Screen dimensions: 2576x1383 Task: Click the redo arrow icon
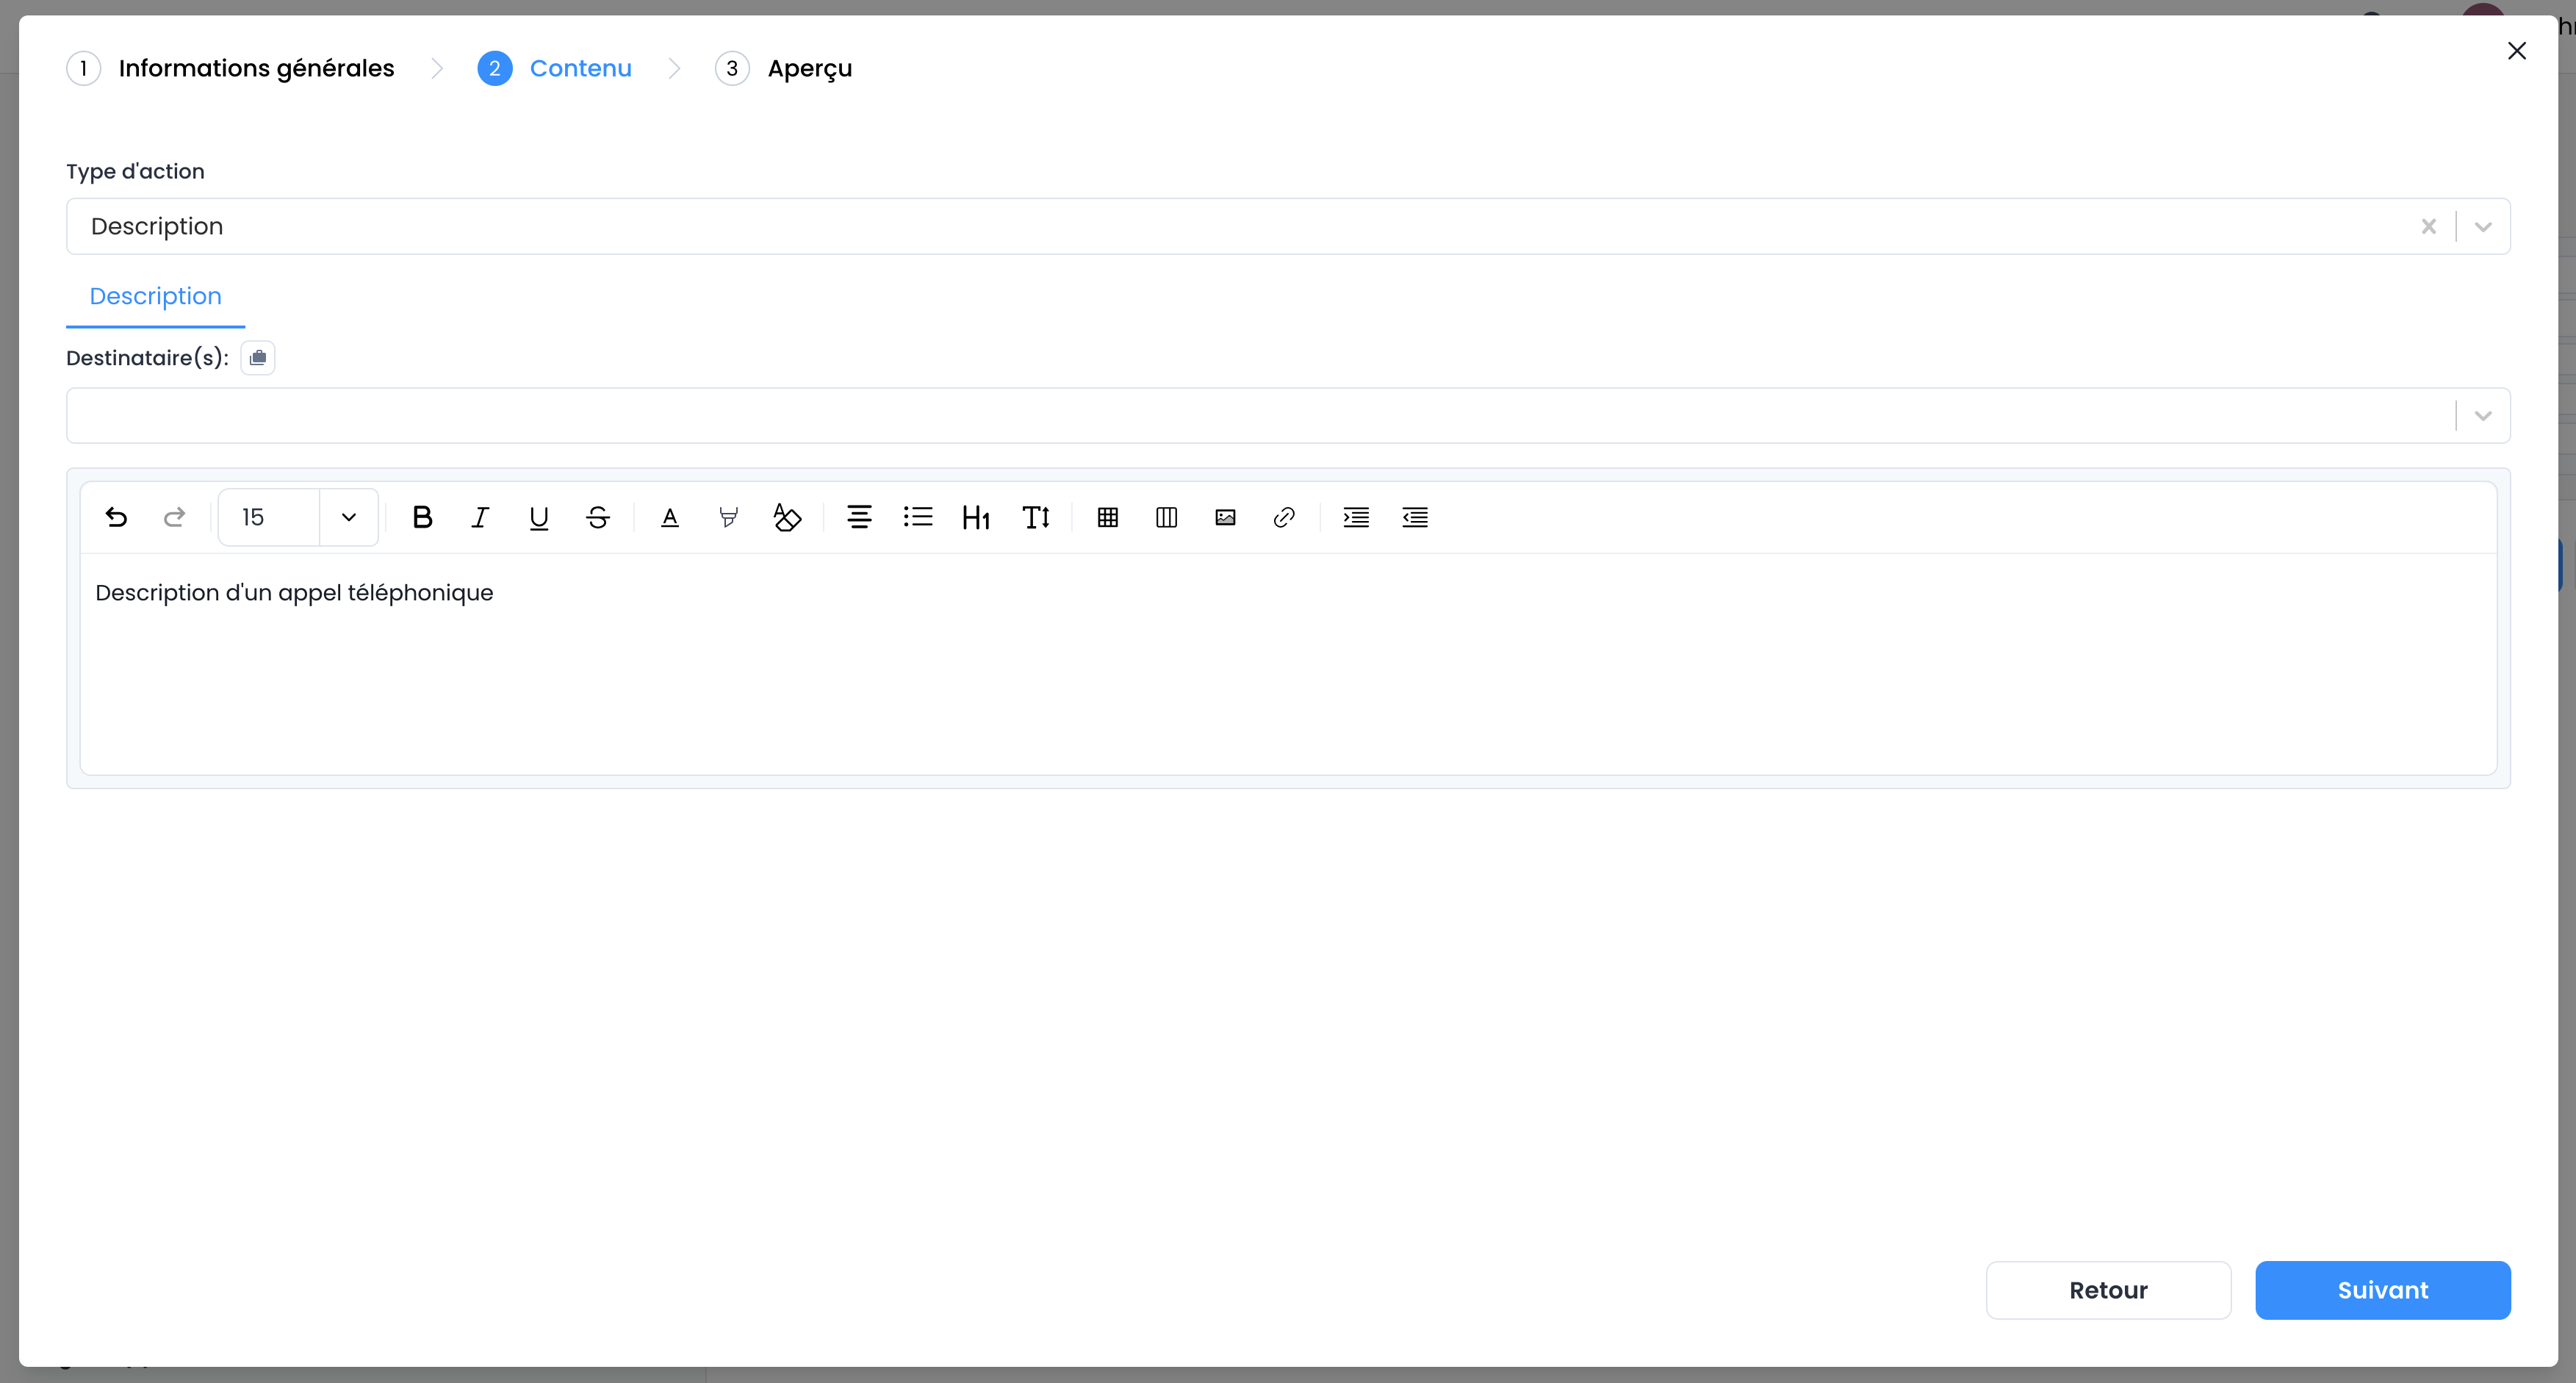point(174,517)
